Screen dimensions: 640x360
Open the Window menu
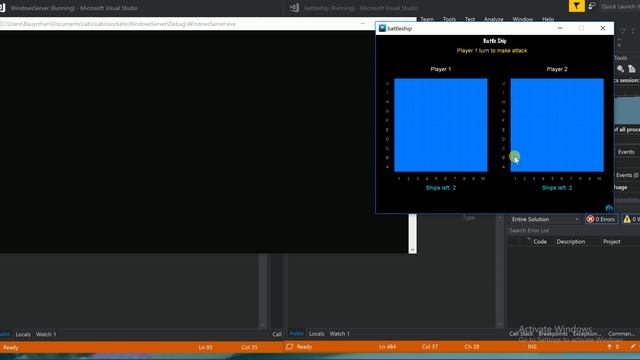522,19
